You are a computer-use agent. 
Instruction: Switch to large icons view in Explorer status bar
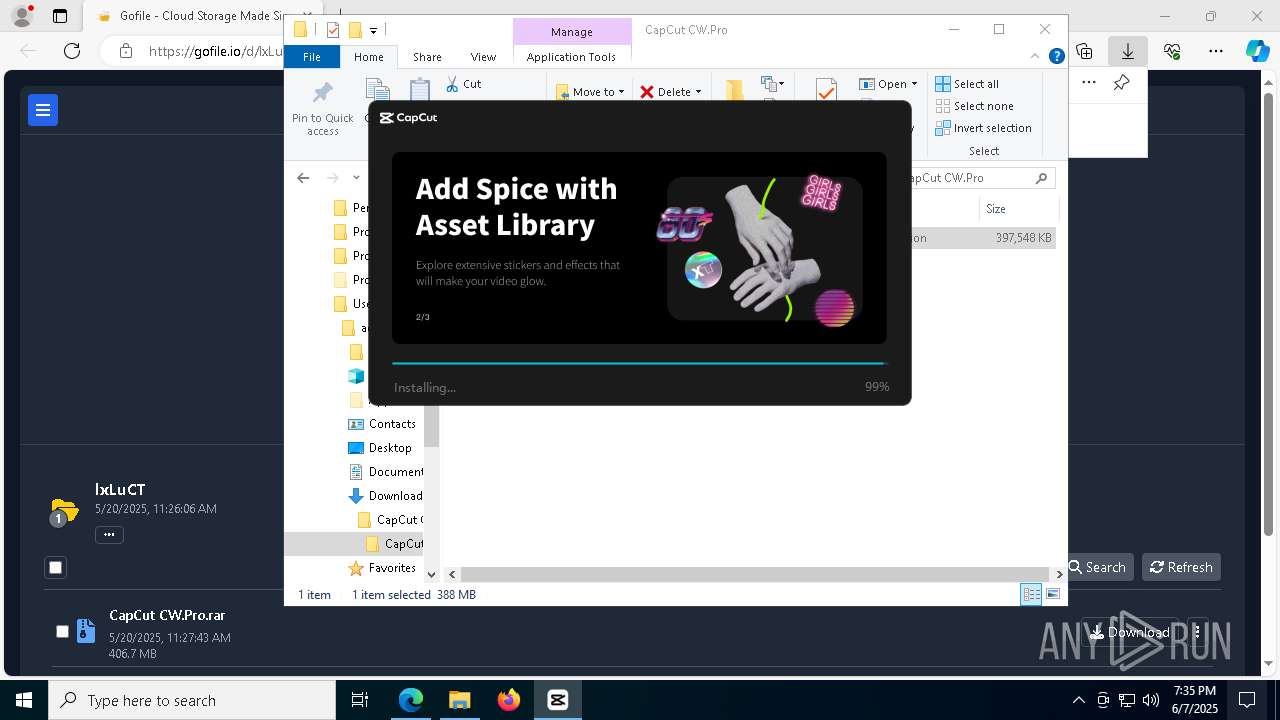1052,594
